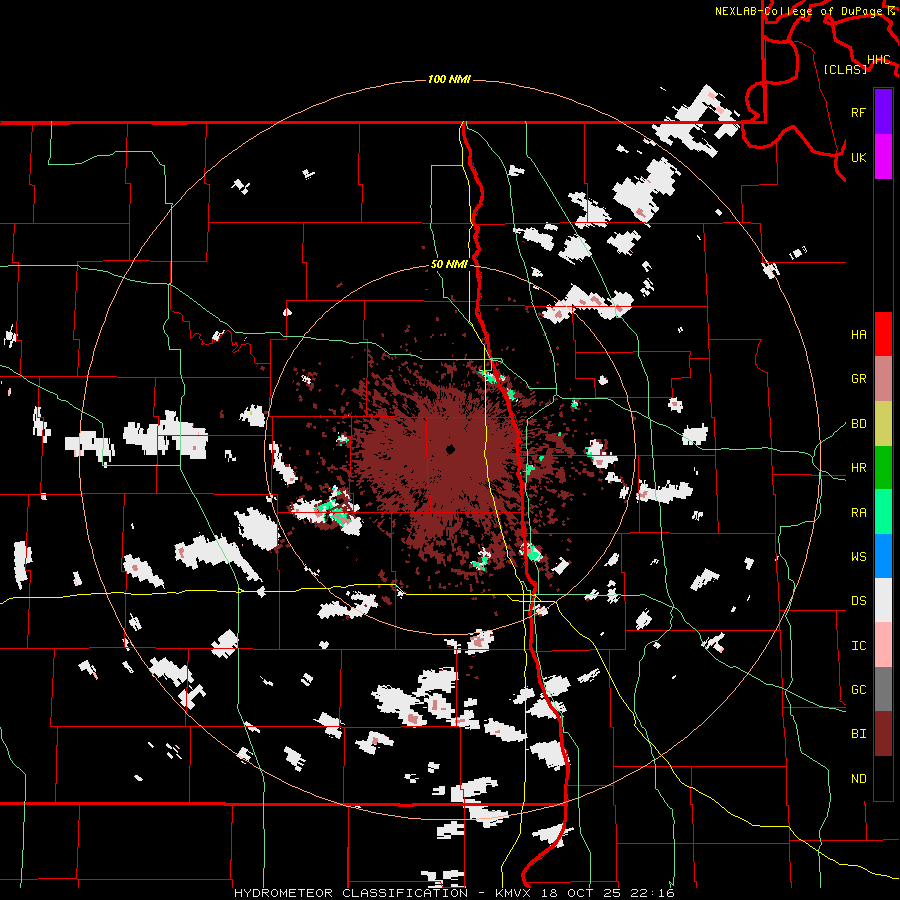The image size is (900, 900).
Task: Click the '50 NMI' range ring label
Action: (449, 264)
